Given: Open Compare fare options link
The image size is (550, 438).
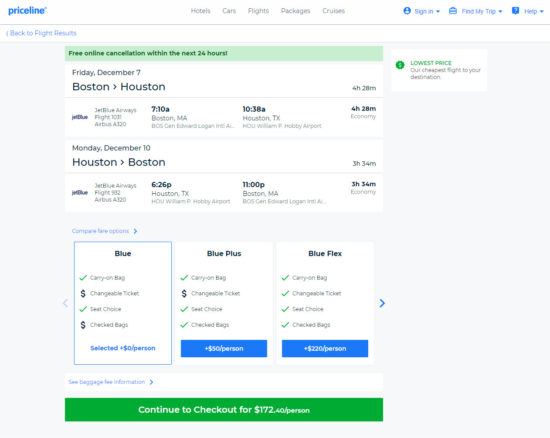Looking at the screenshot, I should click(x=100, y=231).
